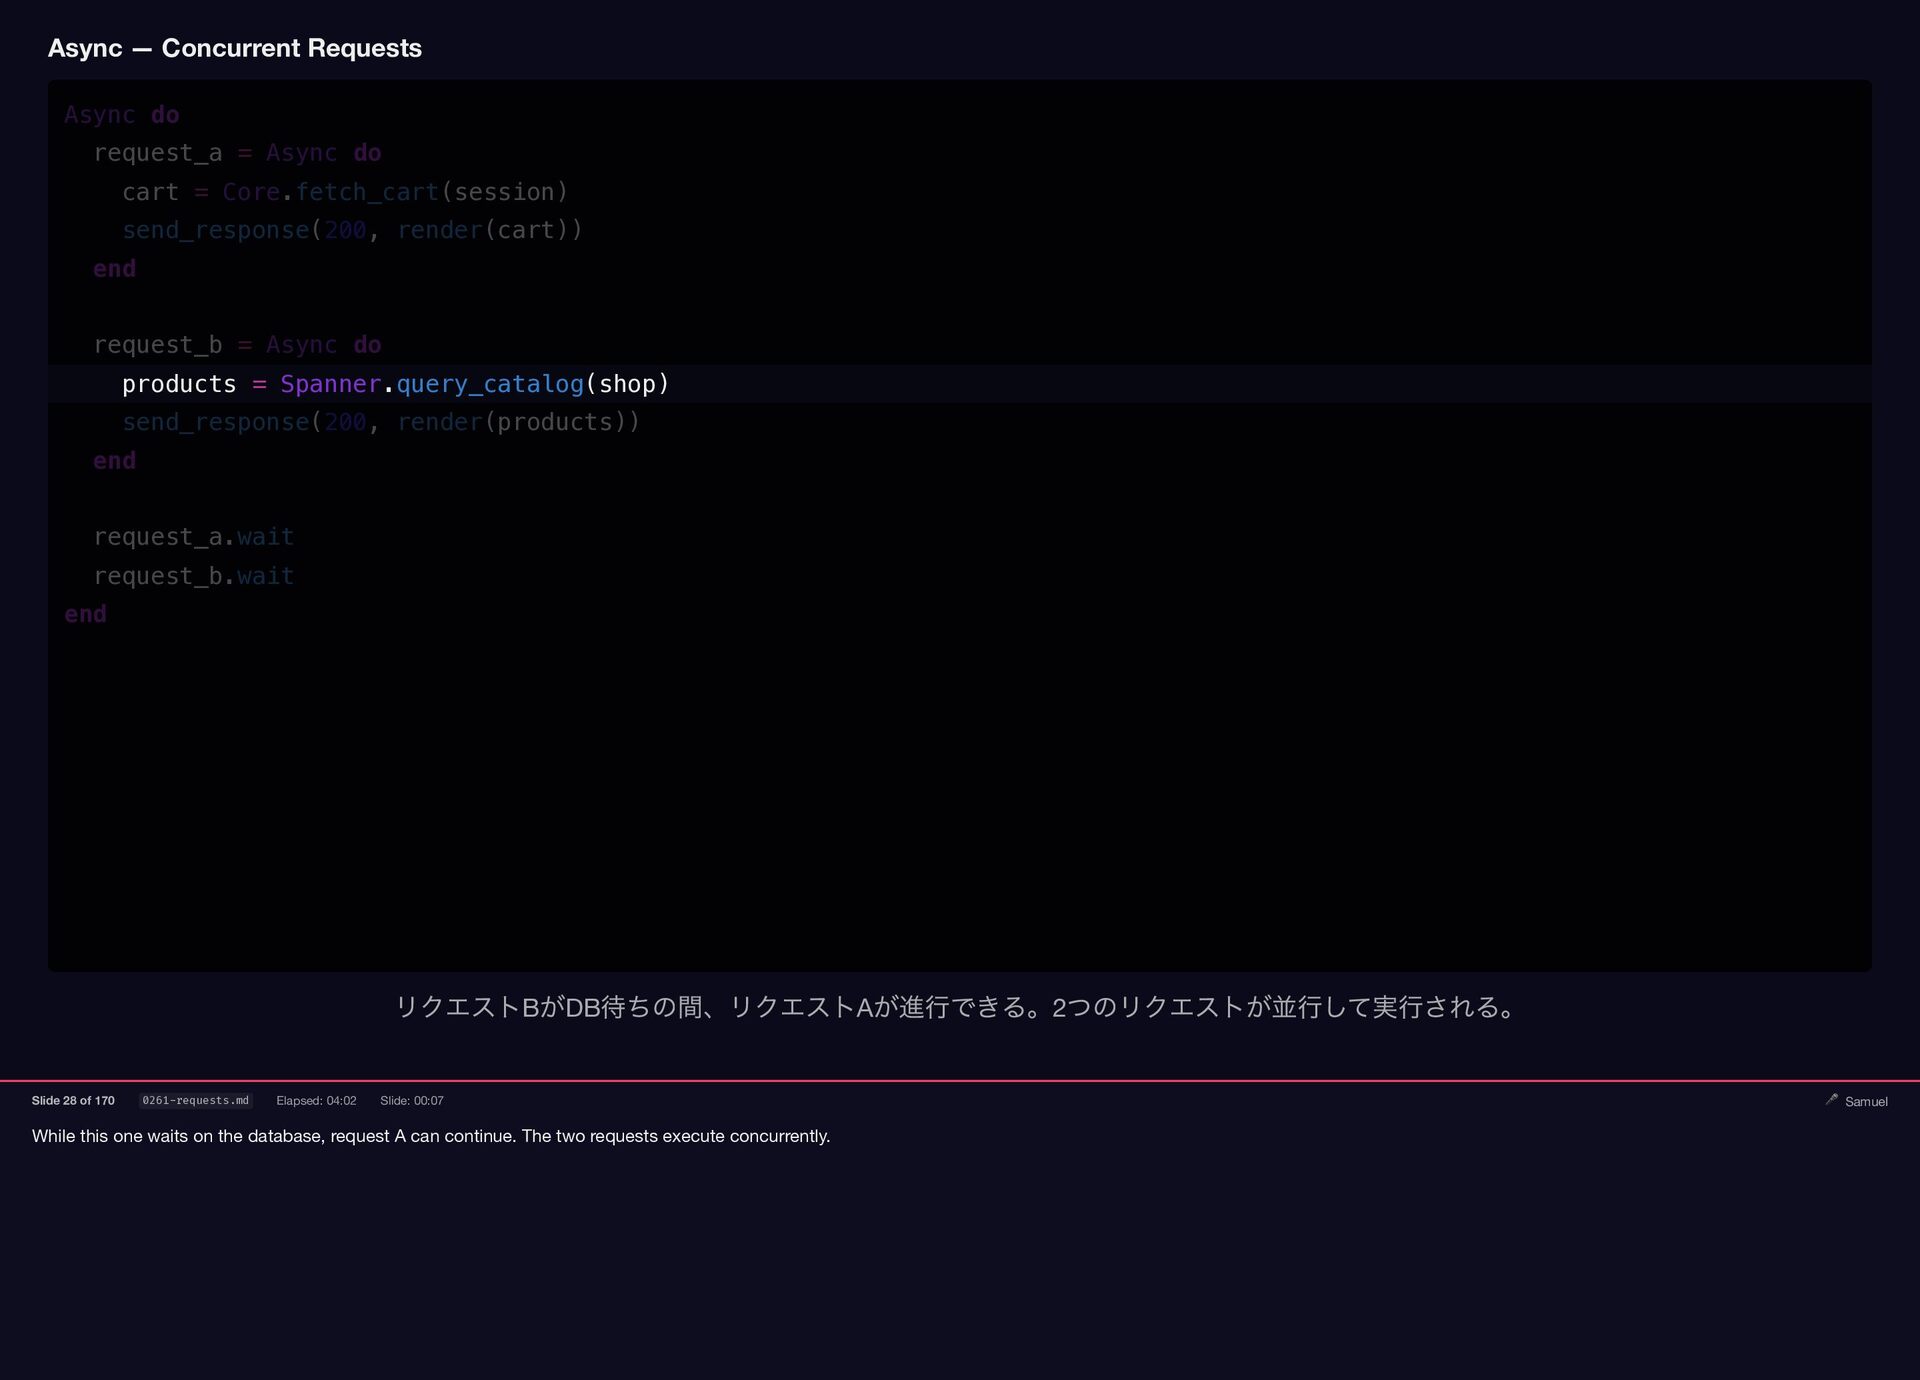Click the first Async do line

click(122, 115)
